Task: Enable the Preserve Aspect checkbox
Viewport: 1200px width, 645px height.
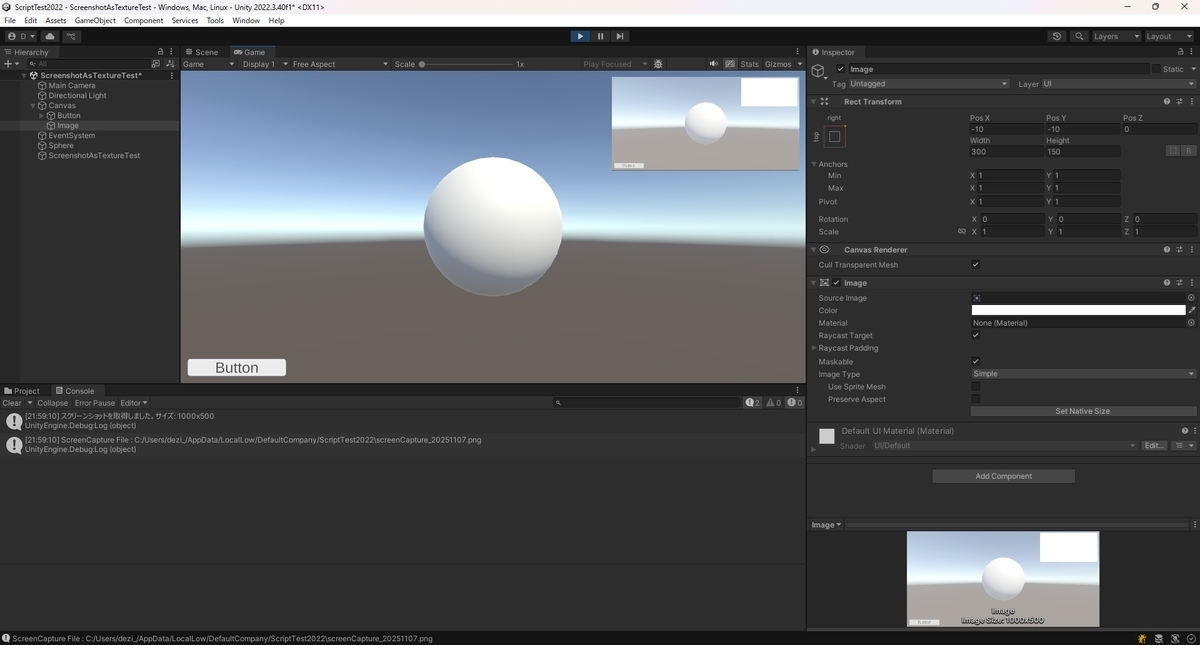Action: [975, 399]
